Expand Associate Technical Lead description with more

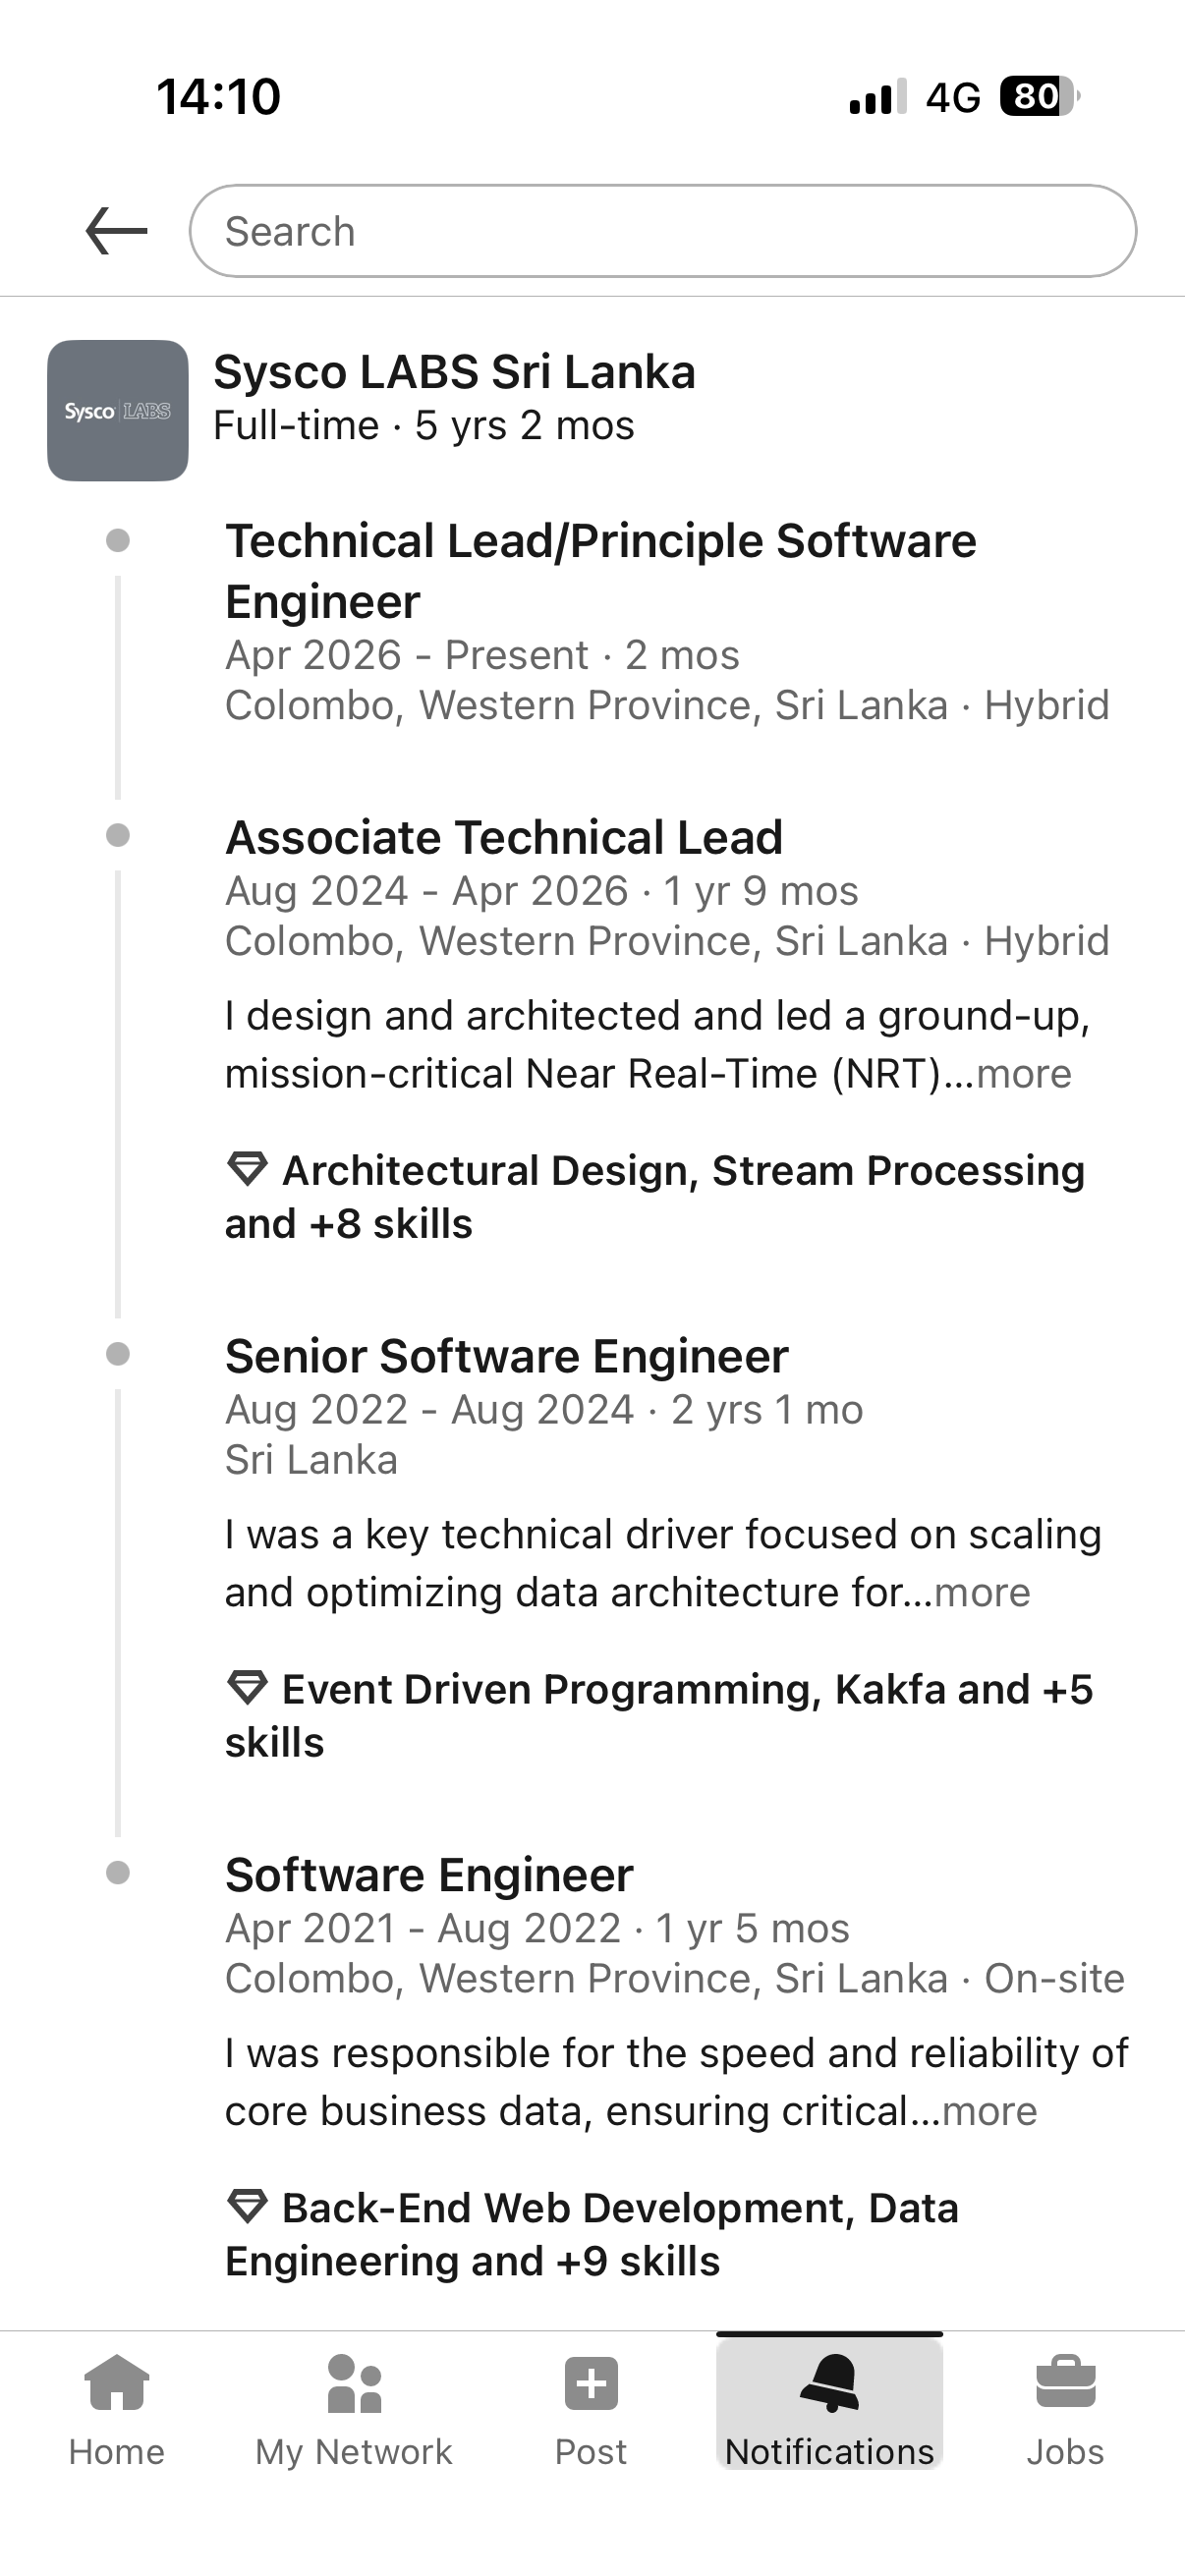[x=1024, y=1074]
